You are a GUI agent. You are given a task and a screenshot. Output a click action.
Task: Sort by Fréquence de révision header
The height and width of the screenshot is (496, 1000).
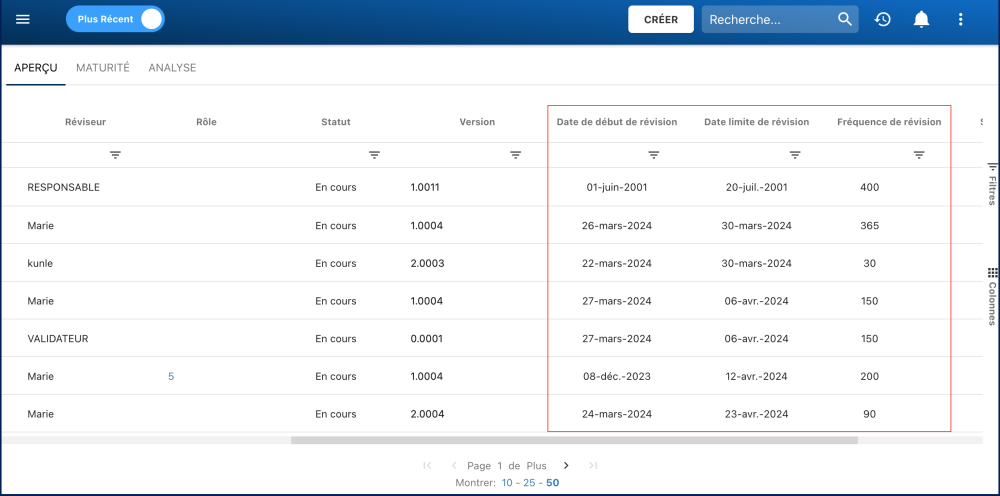pos(889,122)
